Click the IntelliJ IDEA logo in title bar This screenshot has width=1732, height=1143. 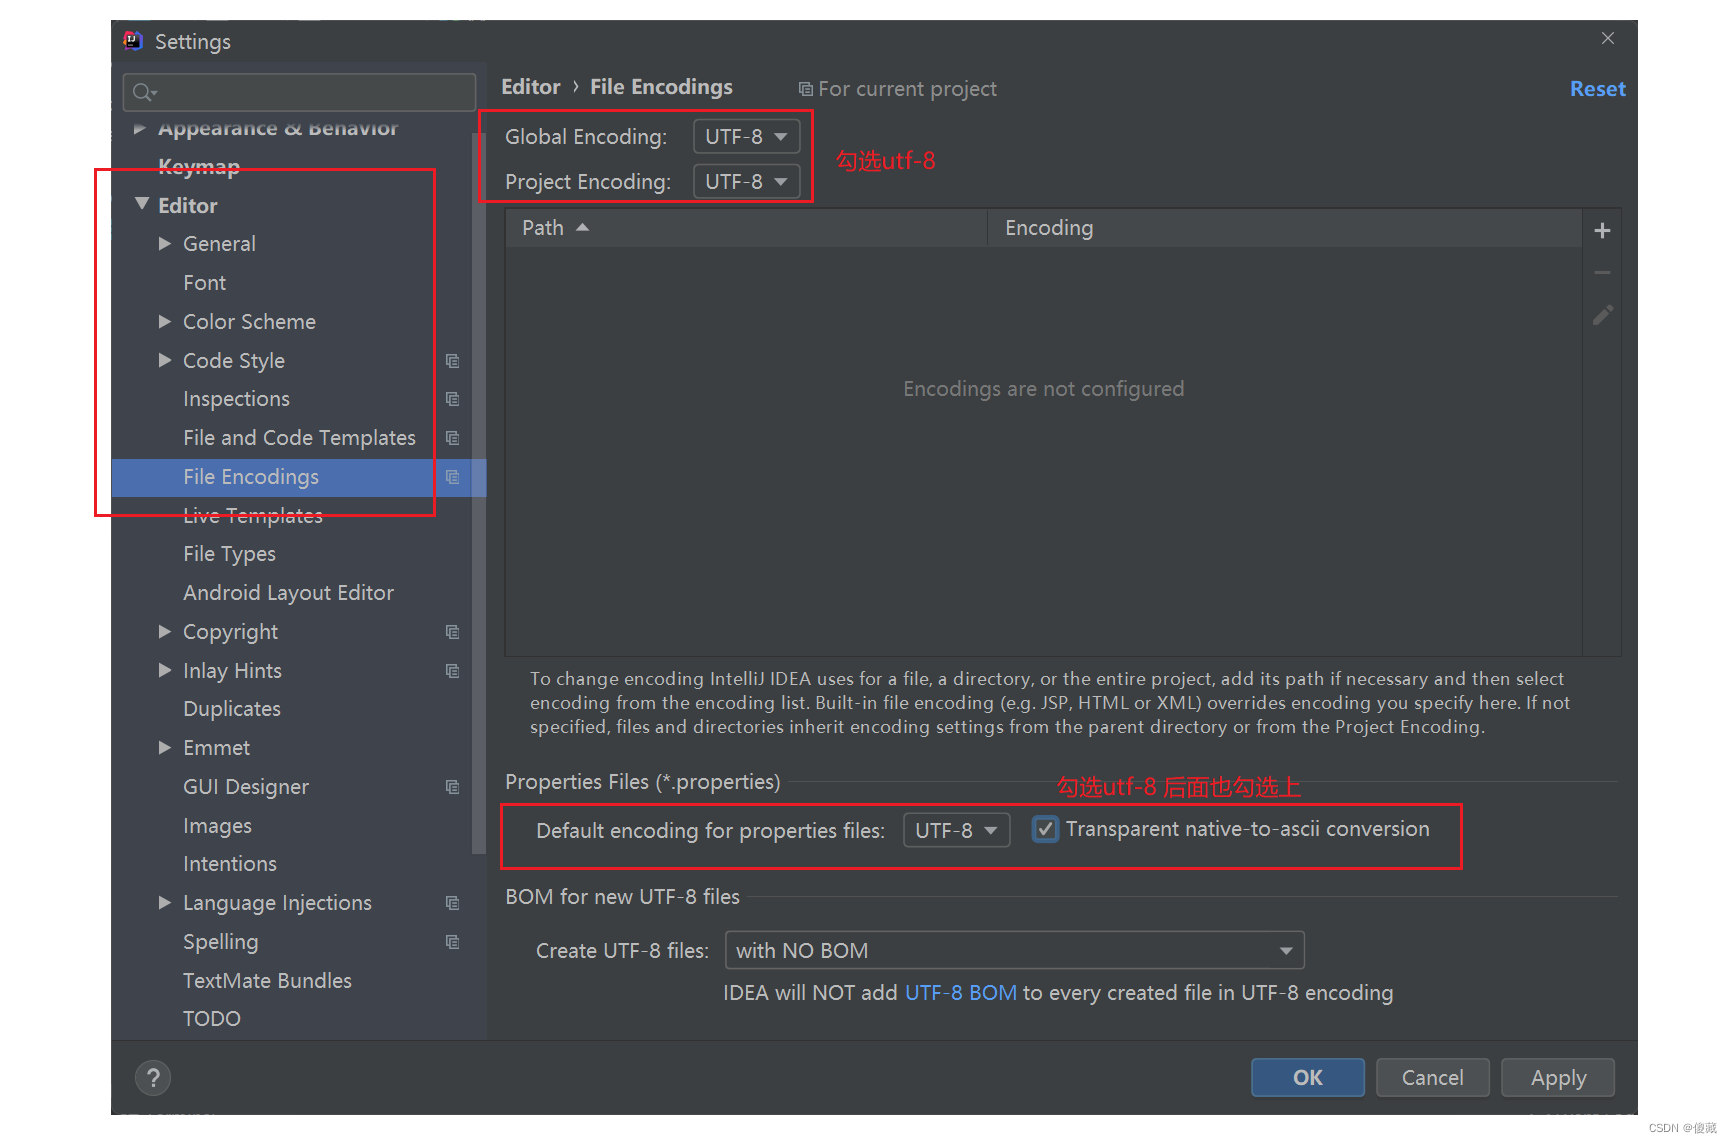coord(133,41)
